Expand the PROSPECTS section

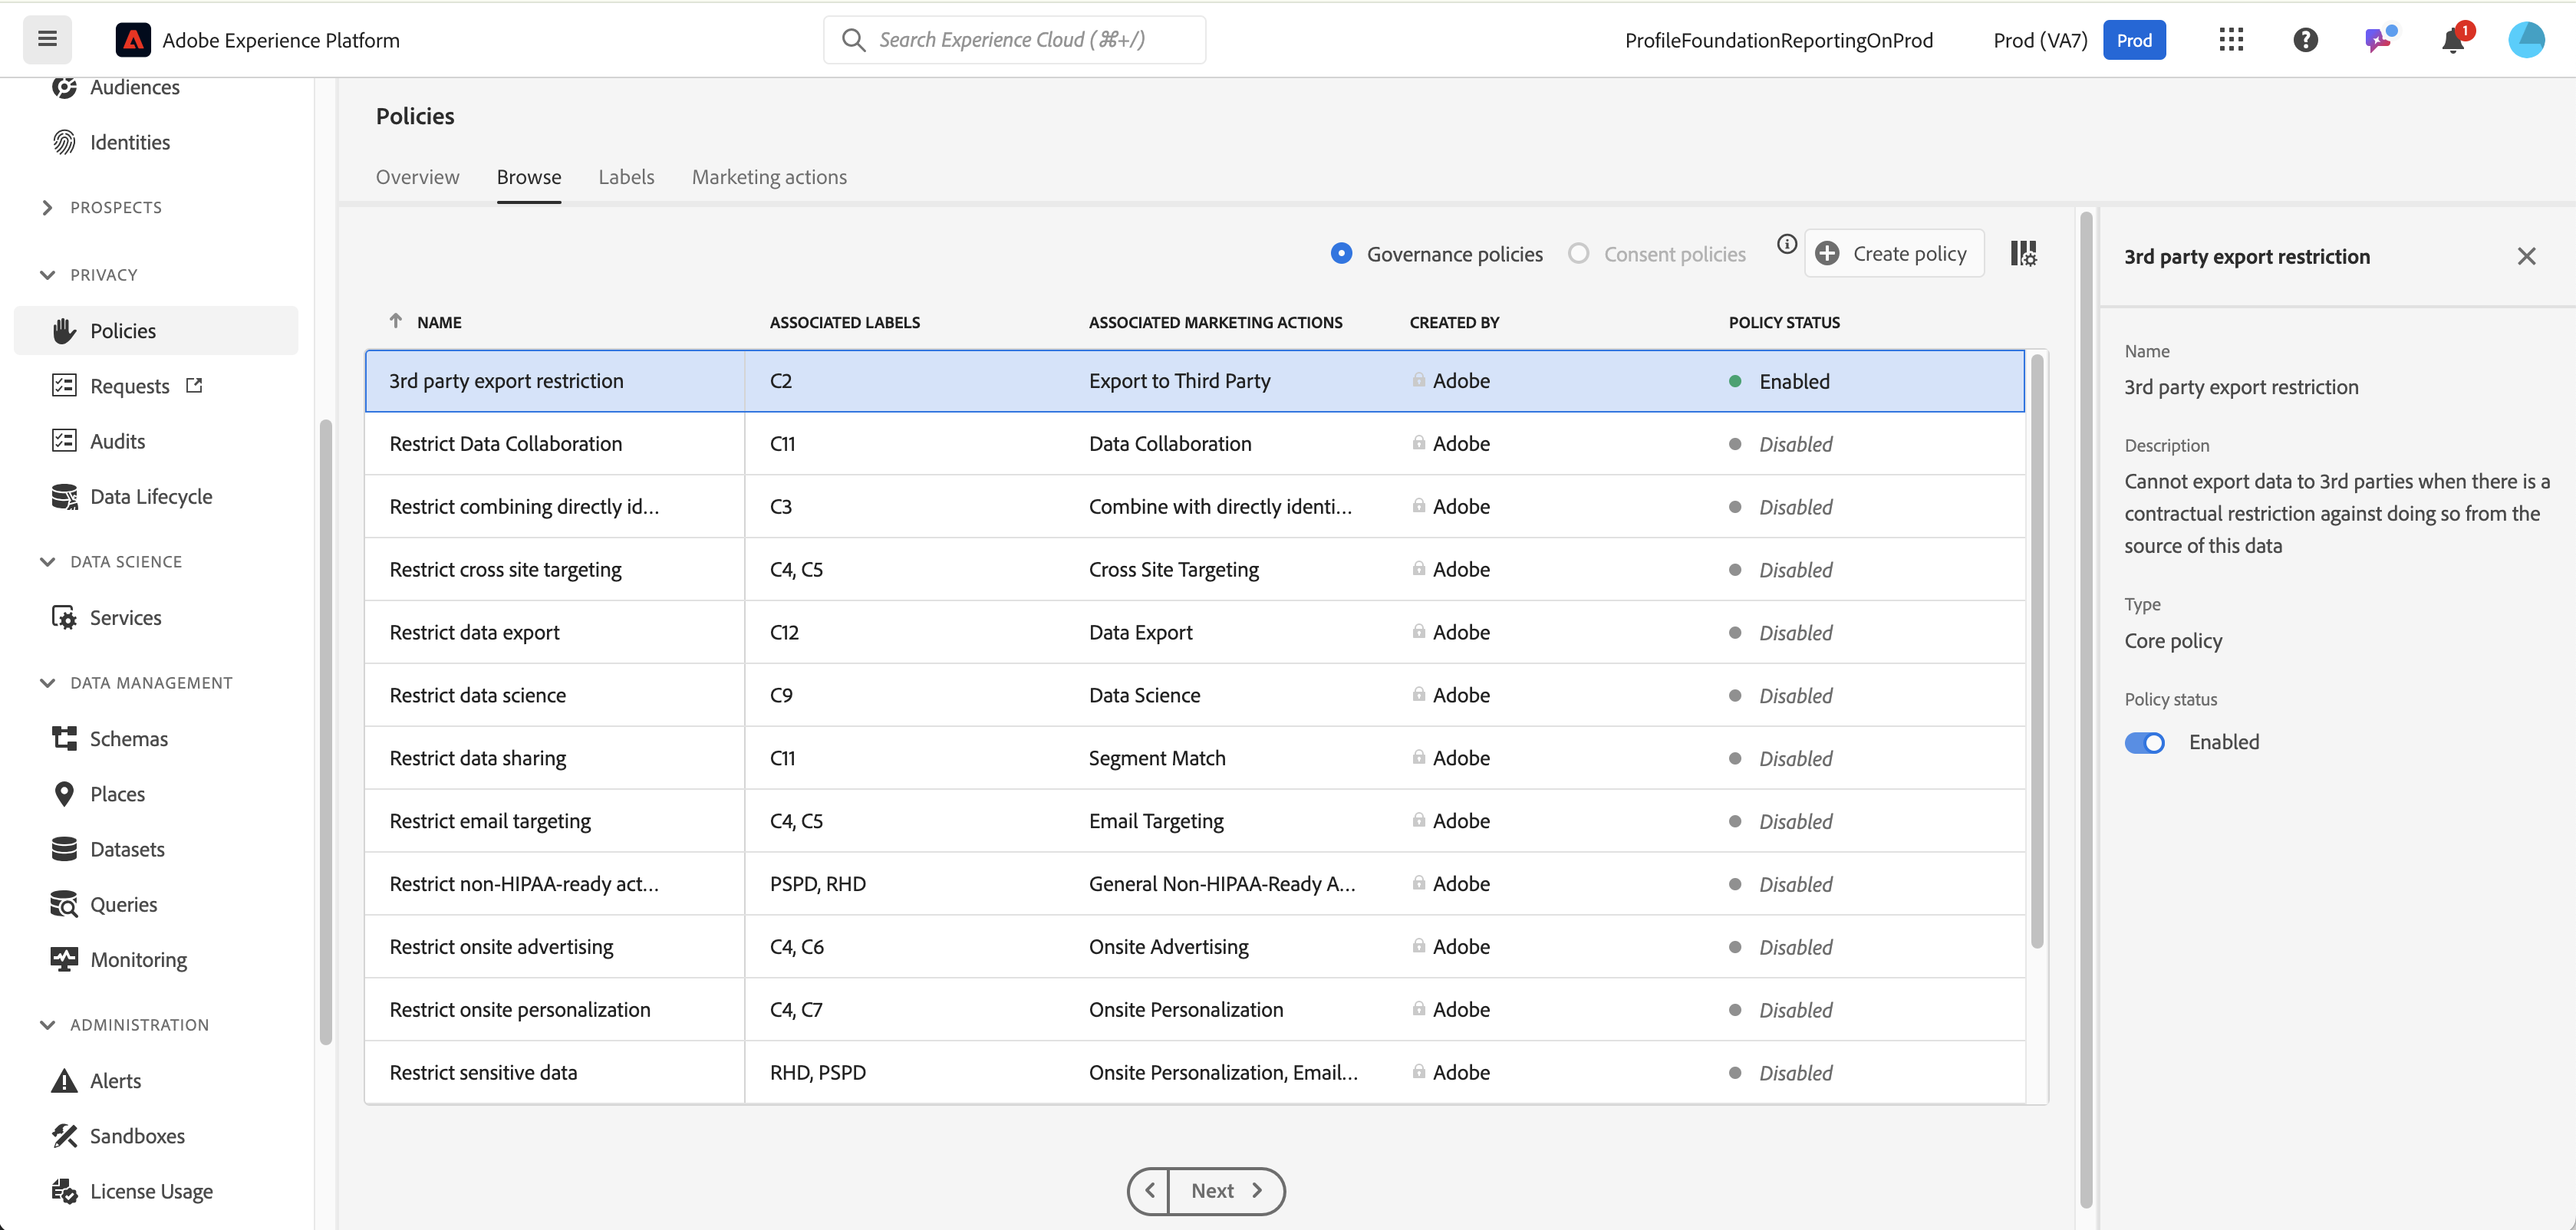click(x=47, y=208)
